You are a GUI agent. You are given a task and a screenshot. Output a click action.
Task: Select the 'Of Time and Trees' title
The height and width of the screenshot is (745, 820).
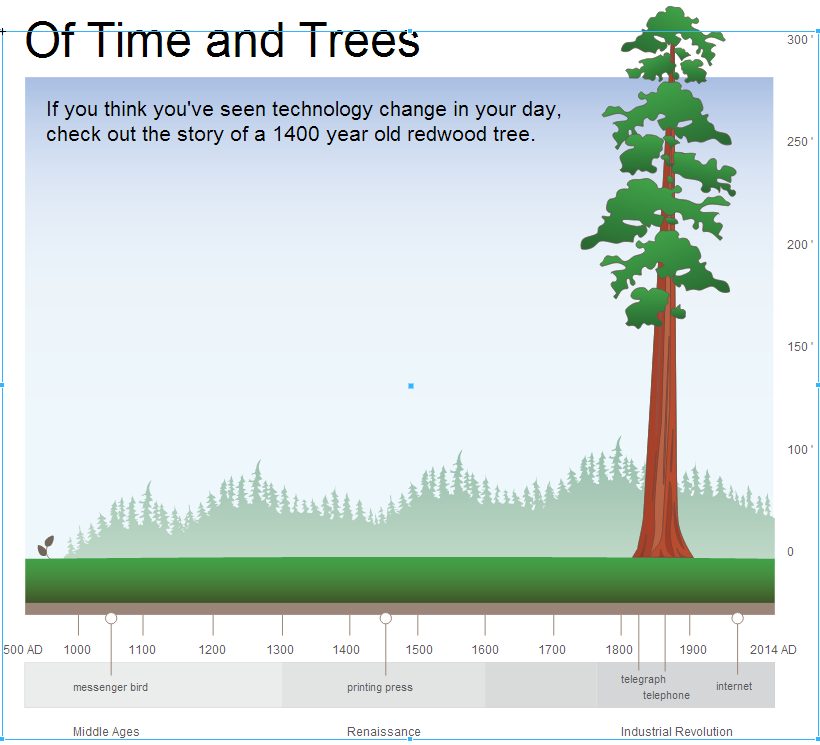(x=222, y=40)
